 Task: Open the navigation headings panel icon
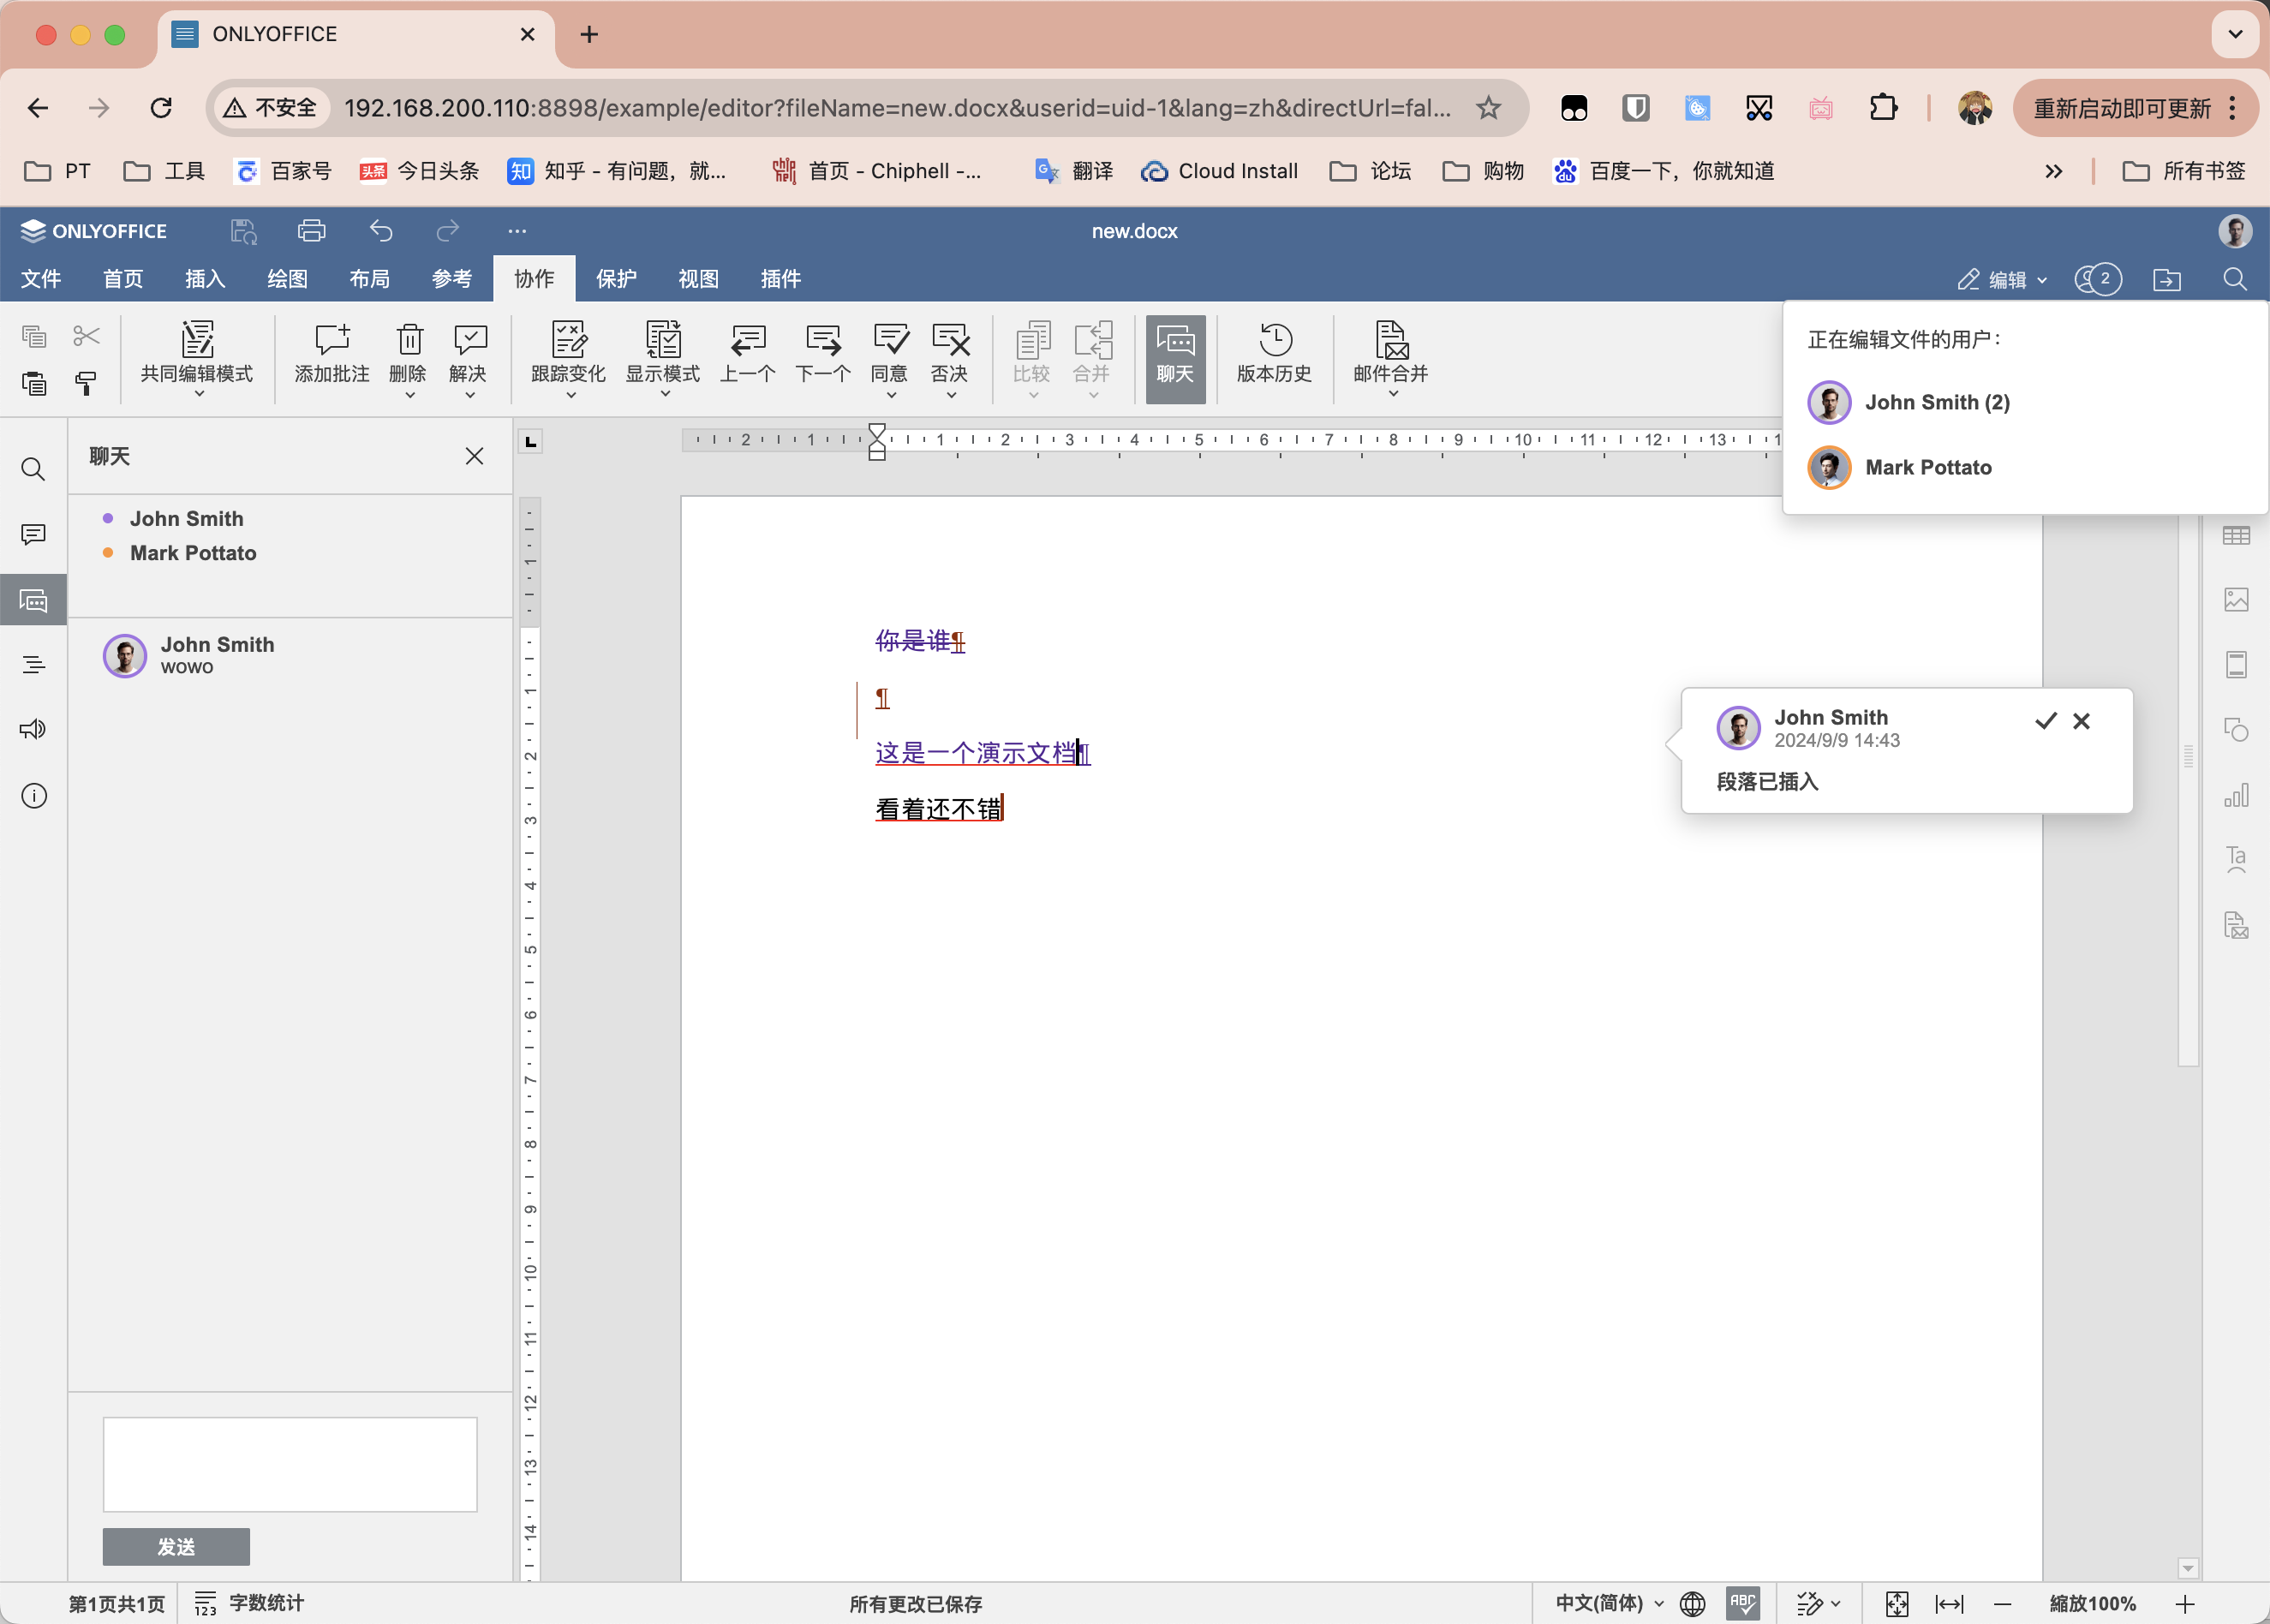pos(33,664)
